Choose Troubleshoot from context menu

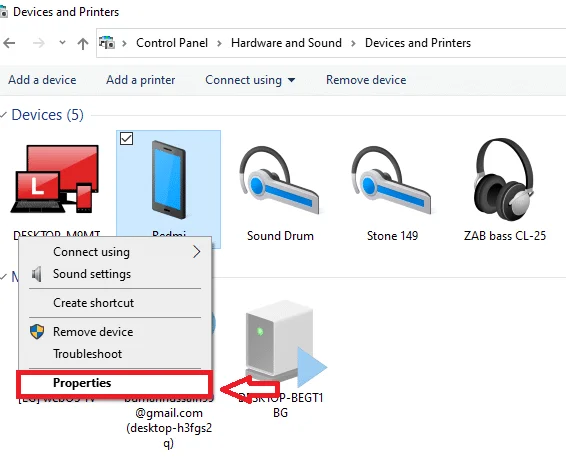point(115,354)
